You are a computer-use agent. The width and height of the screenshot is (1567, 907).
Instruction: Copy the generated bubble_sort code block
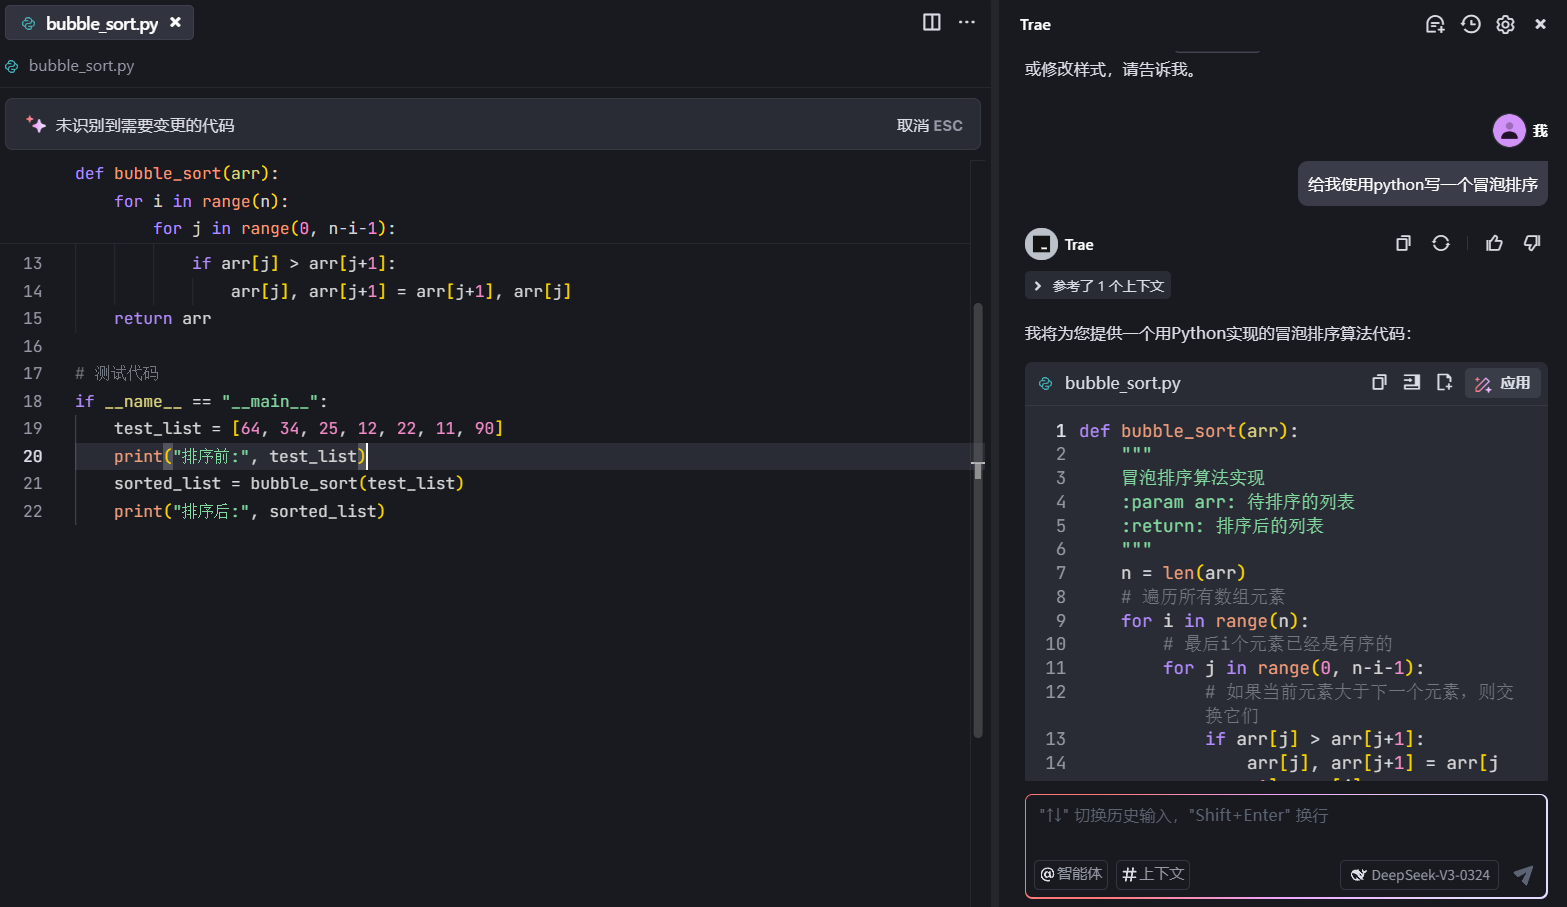[1379, 382]
